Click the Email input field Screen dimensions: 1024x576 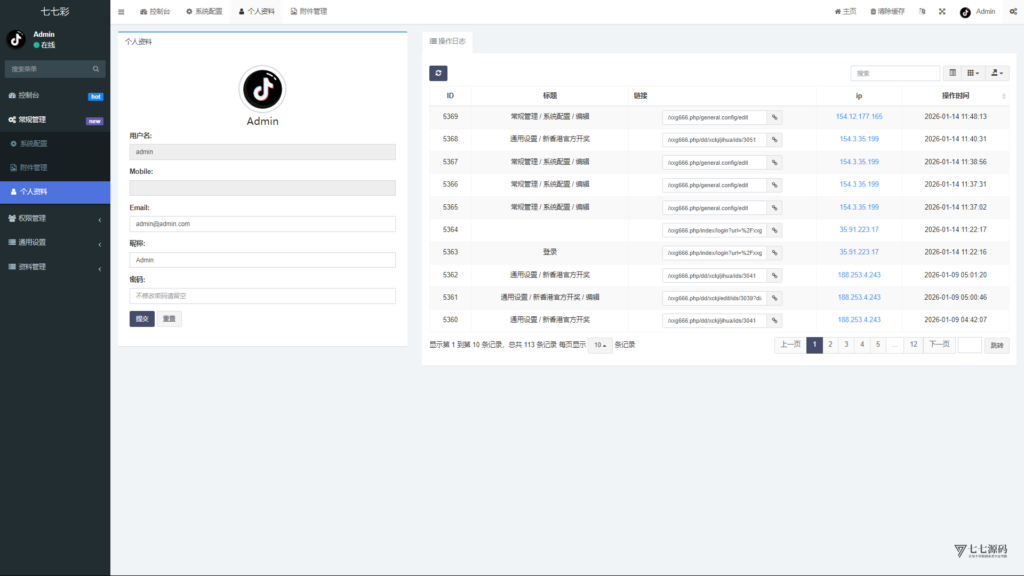click(262, 224)
